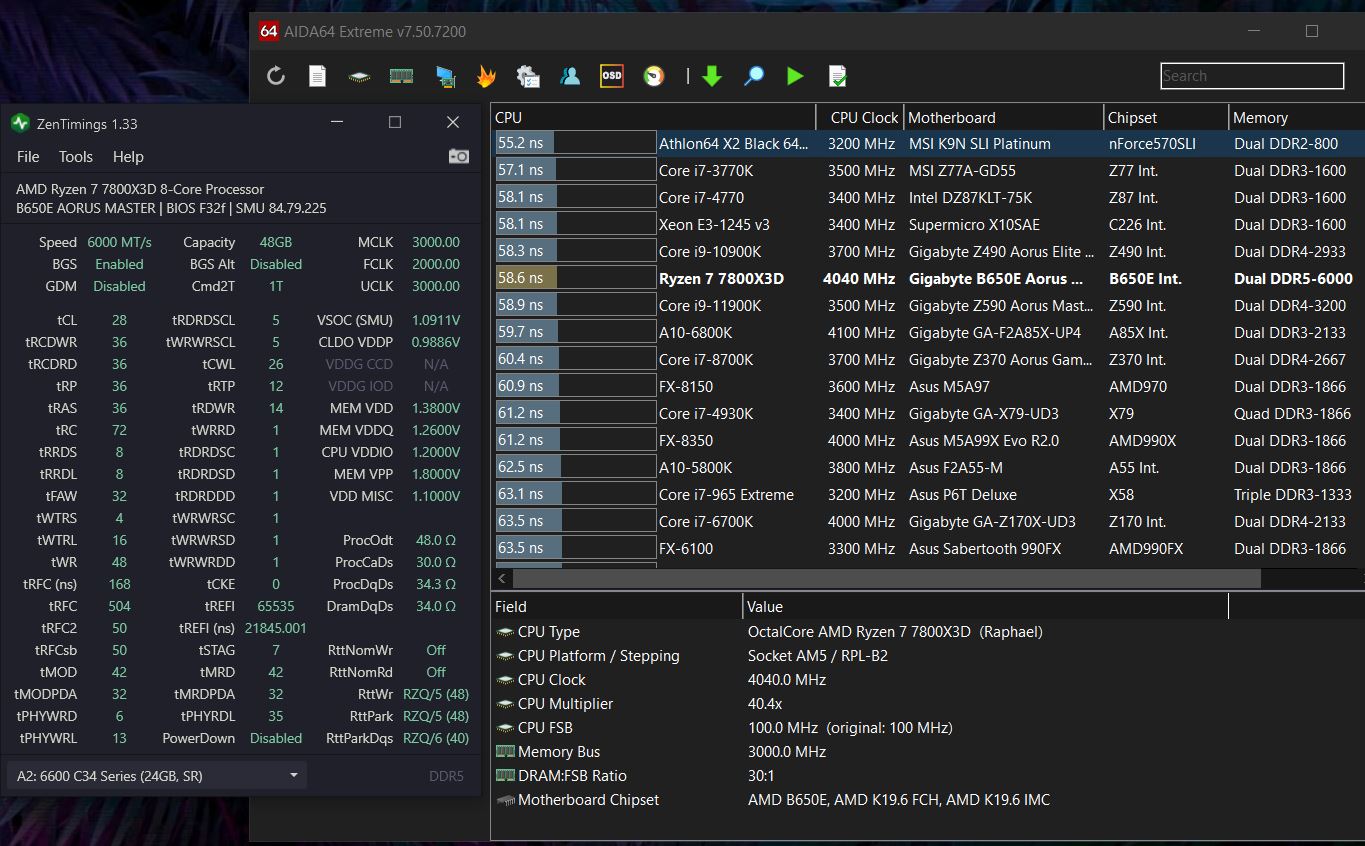This screenshot has height=846, width=1365.
Task: Launch the flame stability test icon
Action: [486, 76]
